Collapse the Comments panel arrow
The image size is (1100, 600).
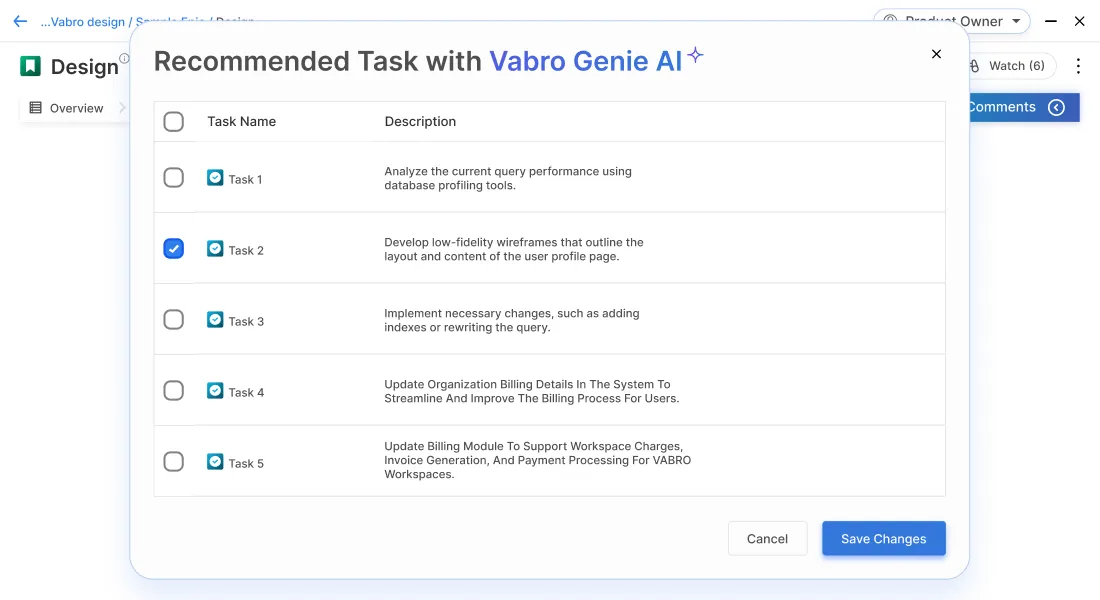[x=1056, y=107]
